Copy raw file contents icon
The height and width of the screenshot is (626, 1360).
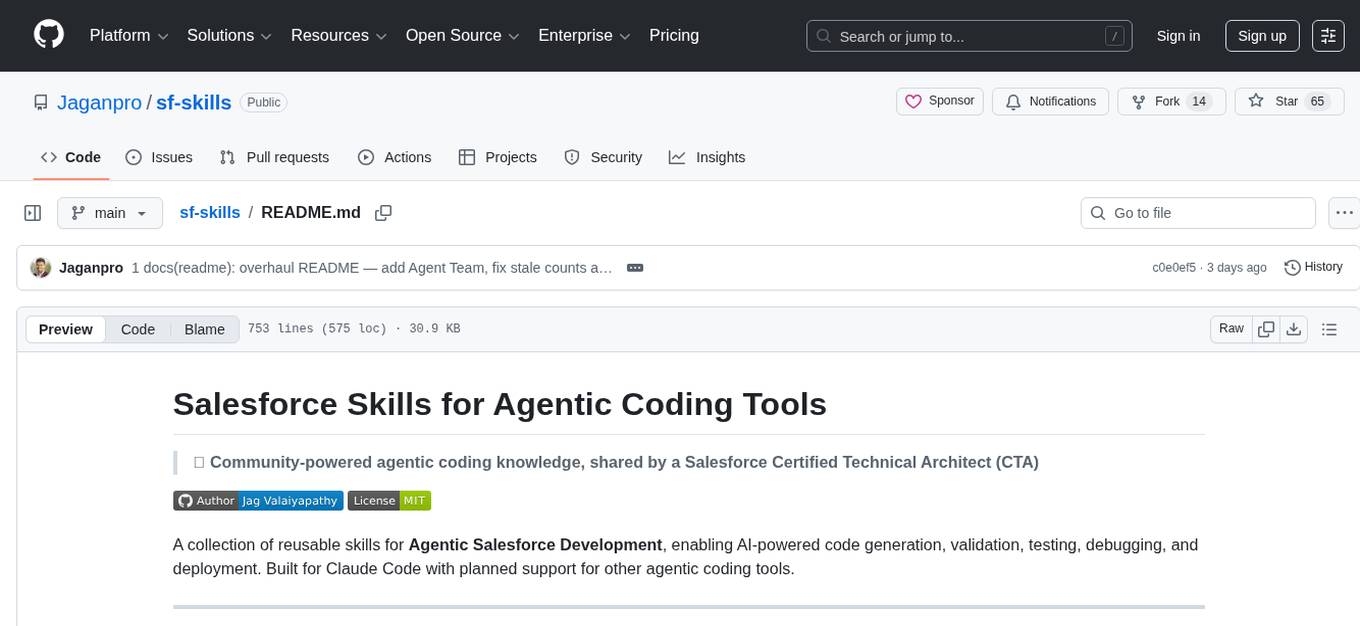(1266, 329)
